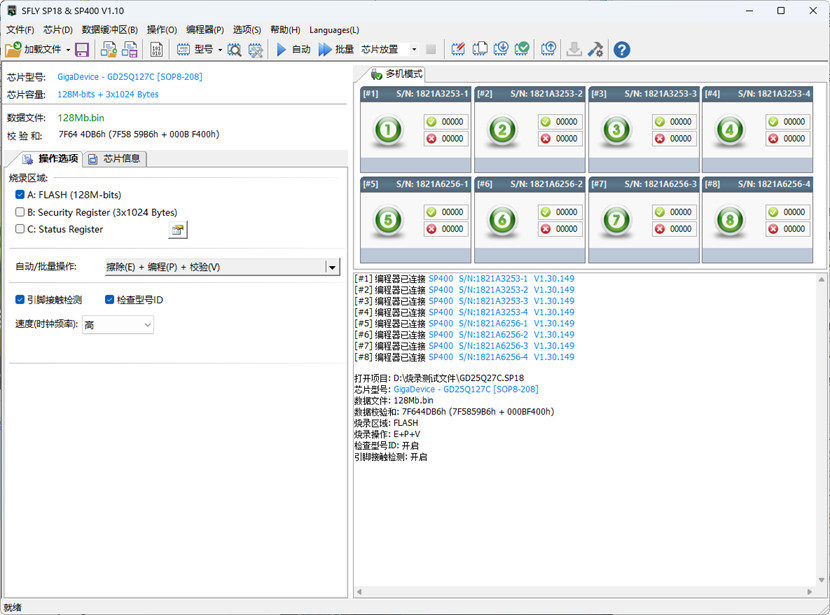Open the 芯片放置 toolbar dropdown
The image size is (830, 615).
tap(413, 49)
